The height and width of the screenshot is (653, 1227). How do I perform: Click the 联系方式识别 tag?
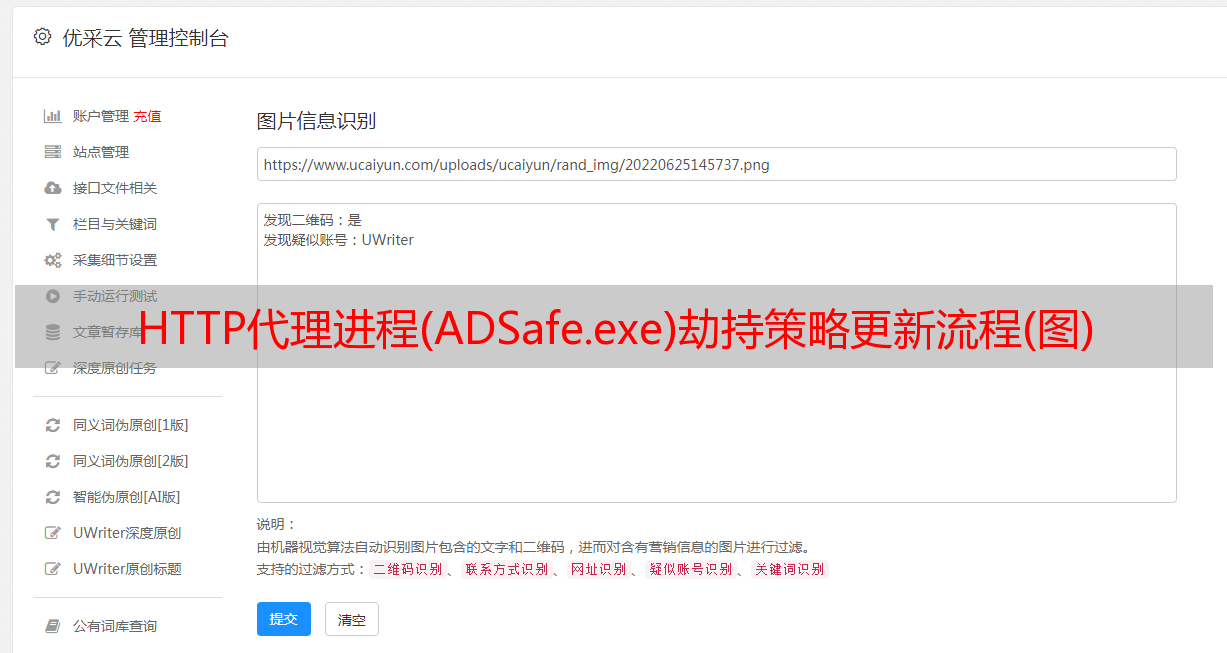coord(506,569)
